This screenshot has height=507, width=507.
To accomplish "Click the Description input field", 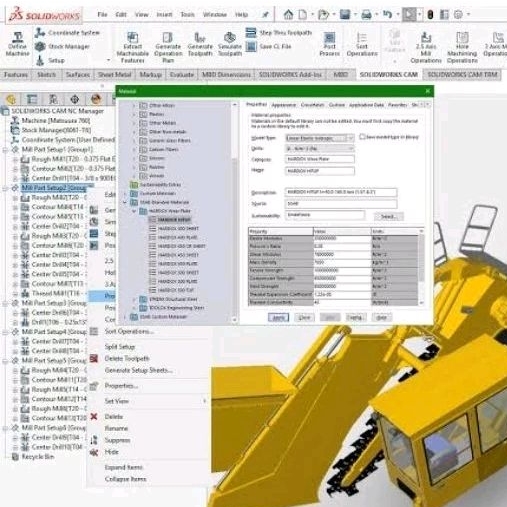I will tap(341, 192).
